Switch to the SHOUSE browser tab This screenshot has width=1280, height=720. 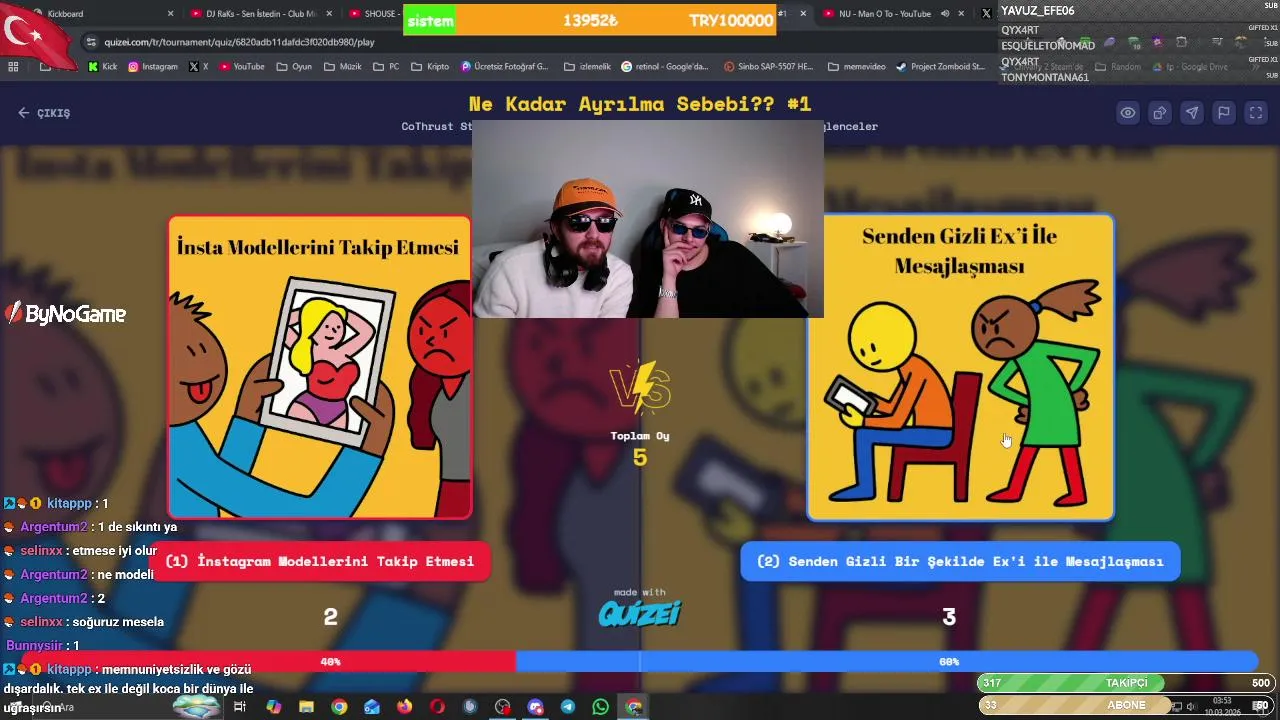pos(372,14)
